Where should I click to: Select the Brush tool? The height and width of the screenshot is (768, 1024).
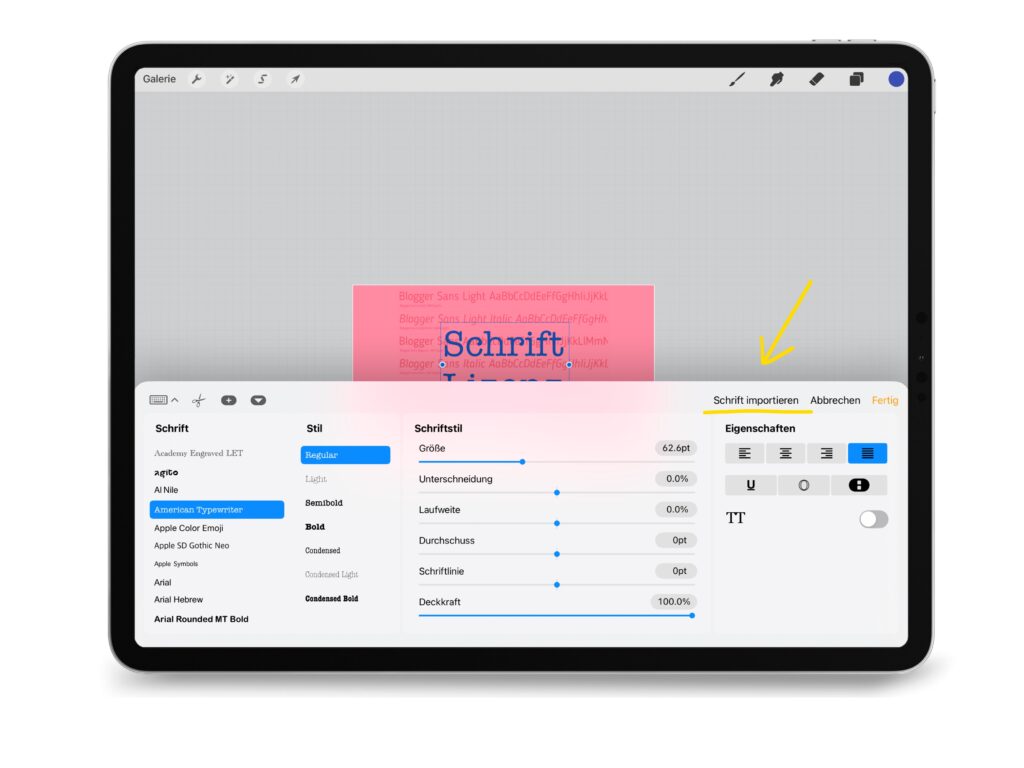[737, 79]
